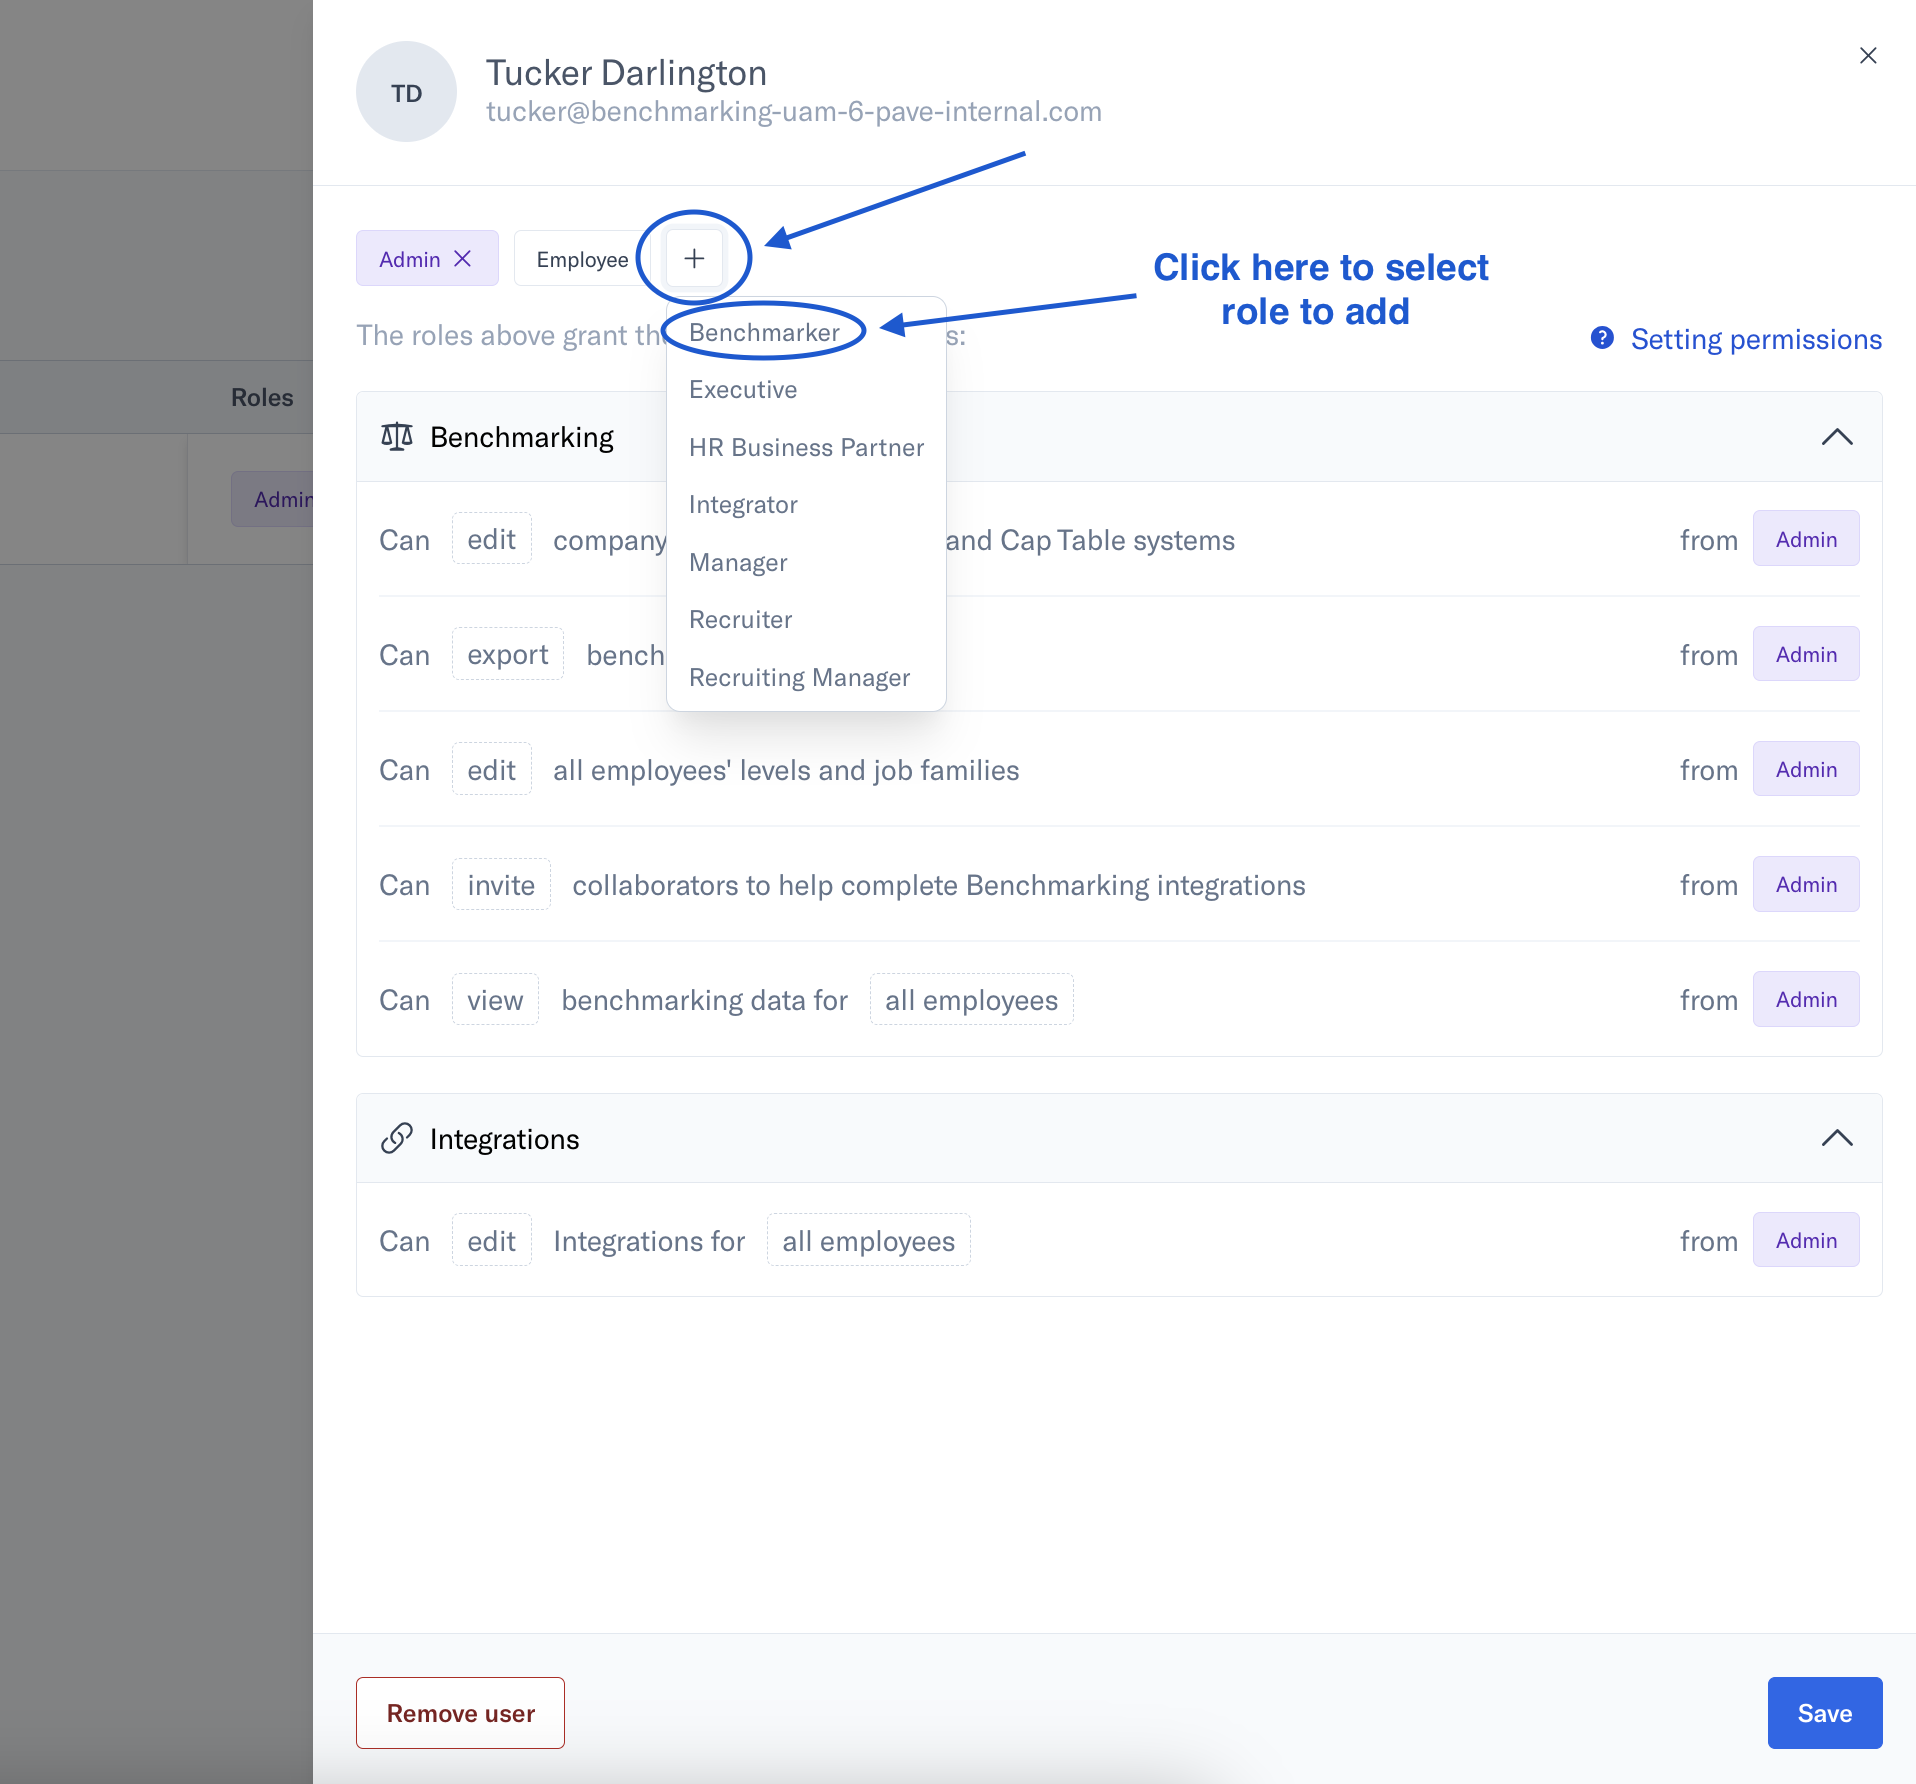The image size is (1916, 1784).
Task: Select Recruiting Manager role
Action: [799, 677]
